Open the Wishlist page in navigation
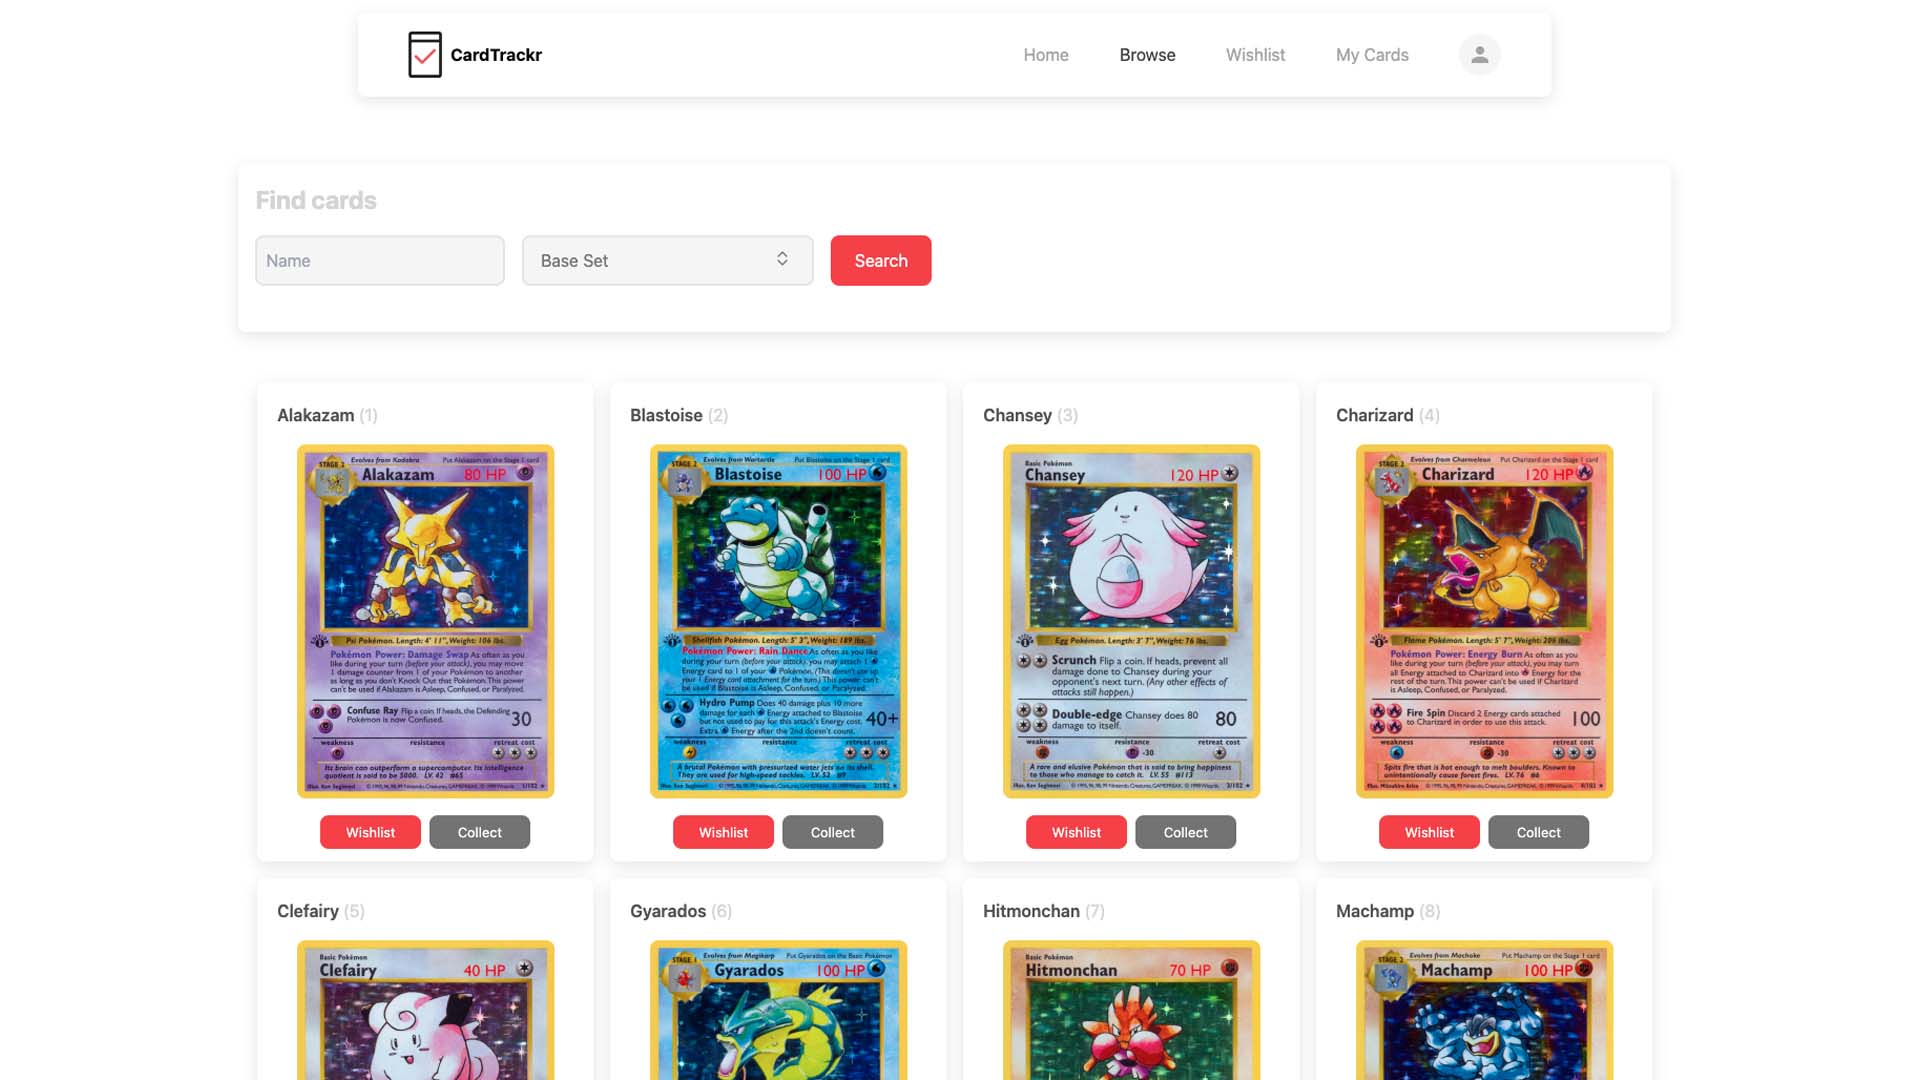Screen dimensions: 1920x1080 1255,55
